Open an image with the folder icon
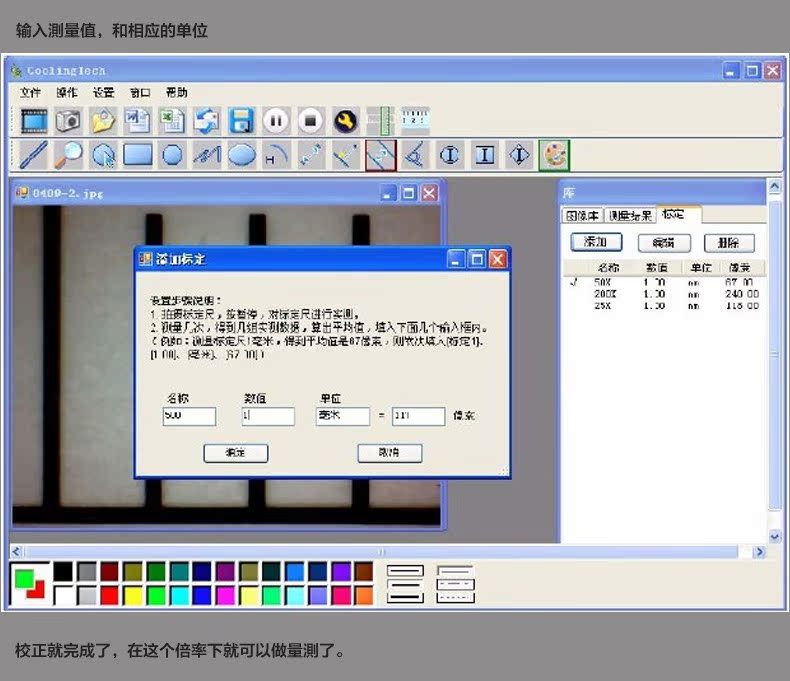790x681 pixels. (x=102, y=122)
